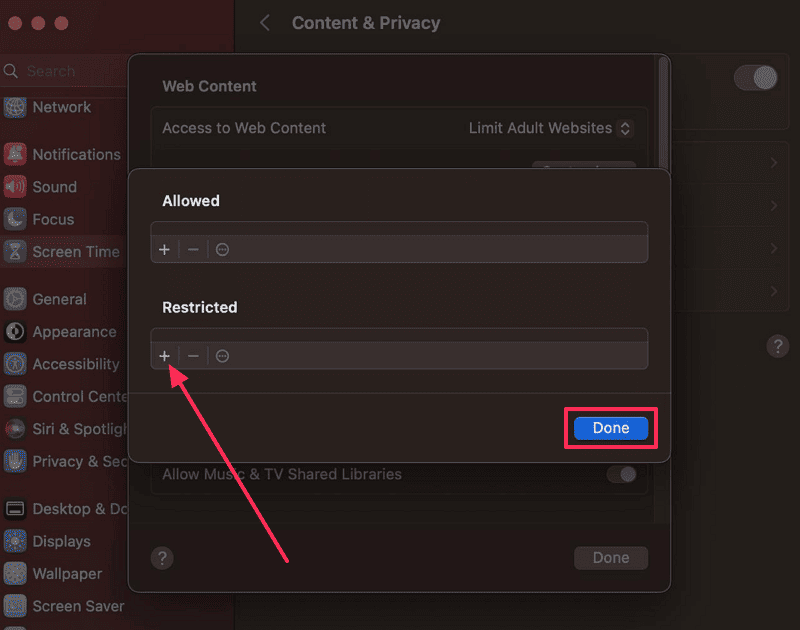Open Access to Web Content dropdown
The image size is (800, 630).
(551, 128)
